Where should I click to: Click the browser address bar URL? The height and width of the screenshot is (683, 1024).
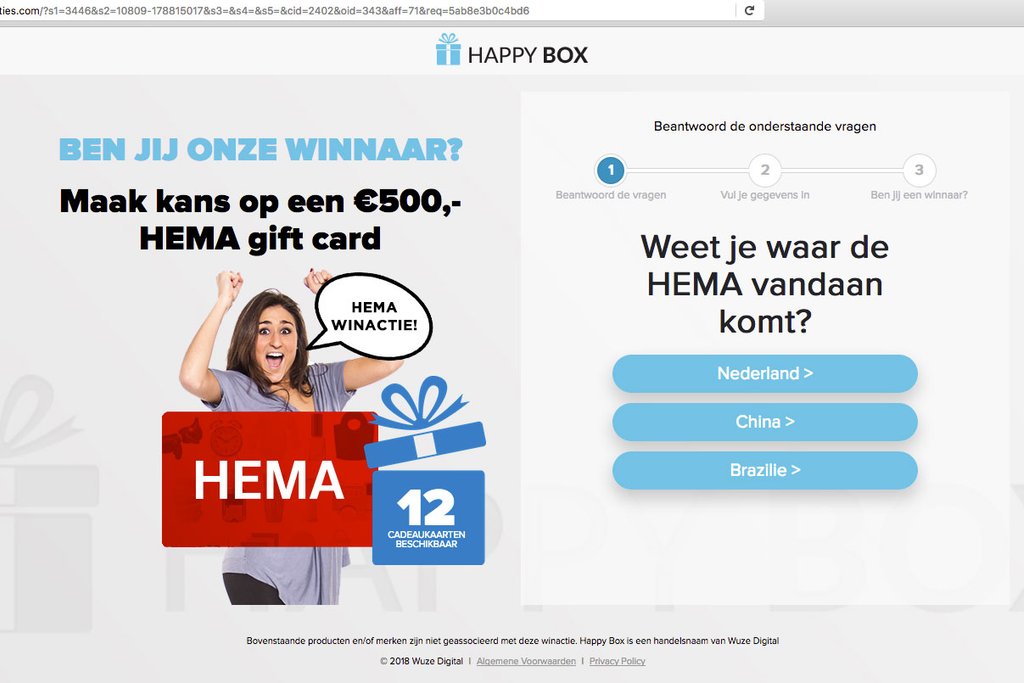coord(366,10)
